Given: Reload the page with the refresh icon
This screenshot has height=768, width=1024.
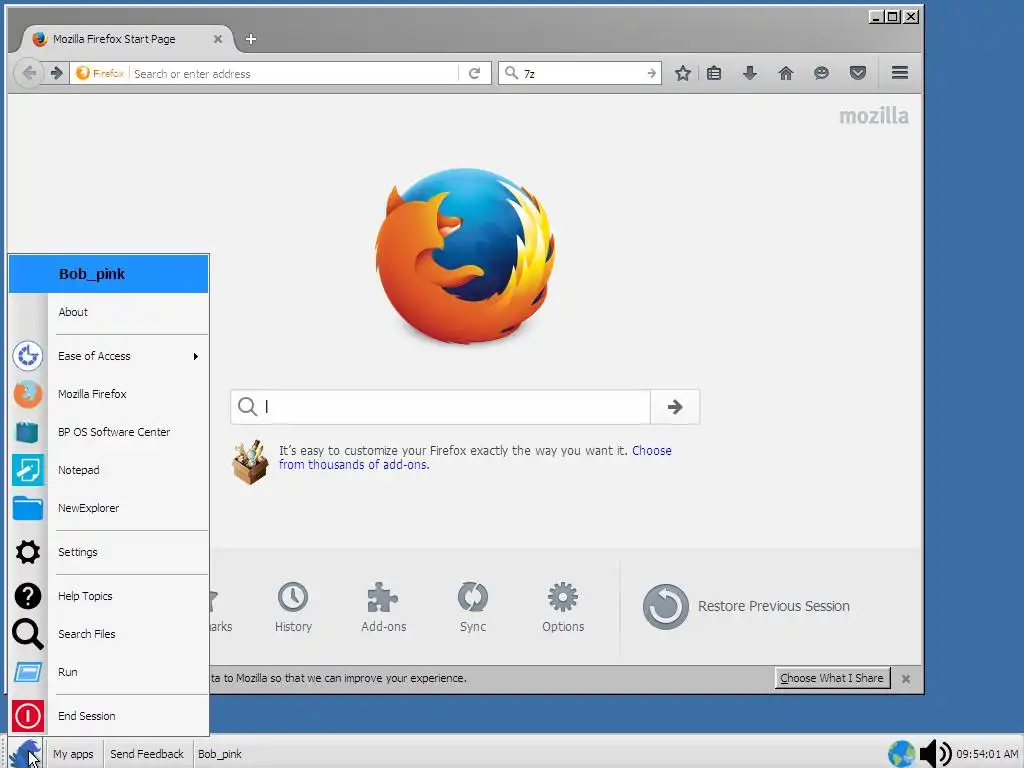Looking at the screenshot, I should click(x=475, y=73).
